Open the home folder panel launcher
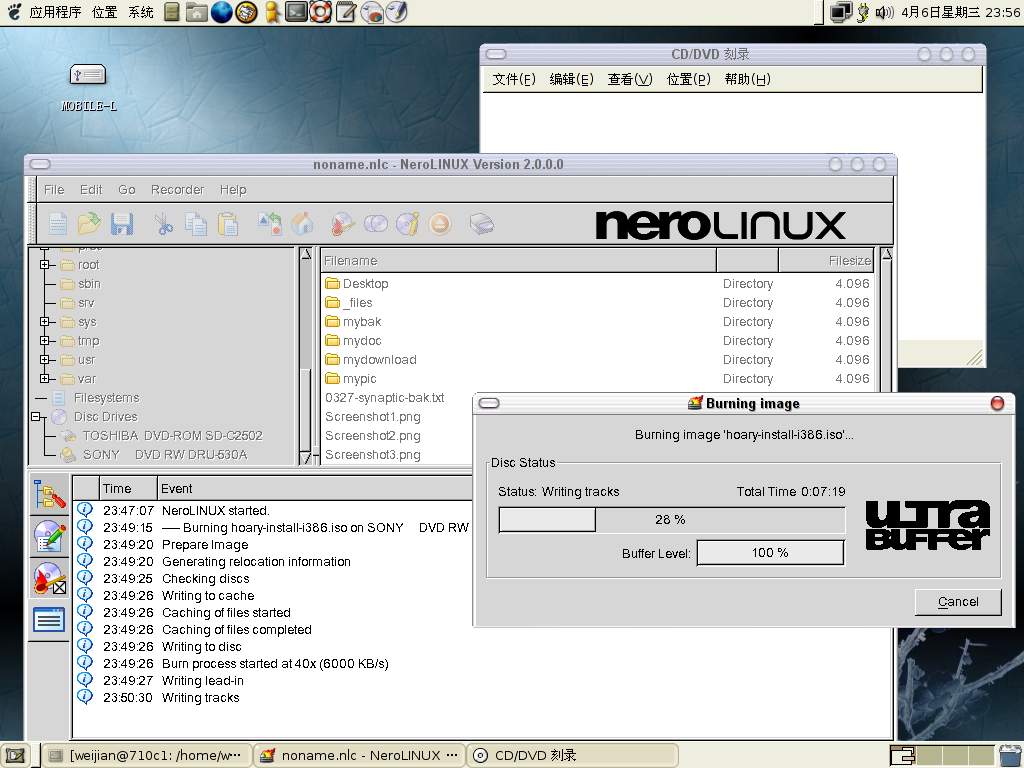Screen dimensions: 1024x768 coord(197,12)
